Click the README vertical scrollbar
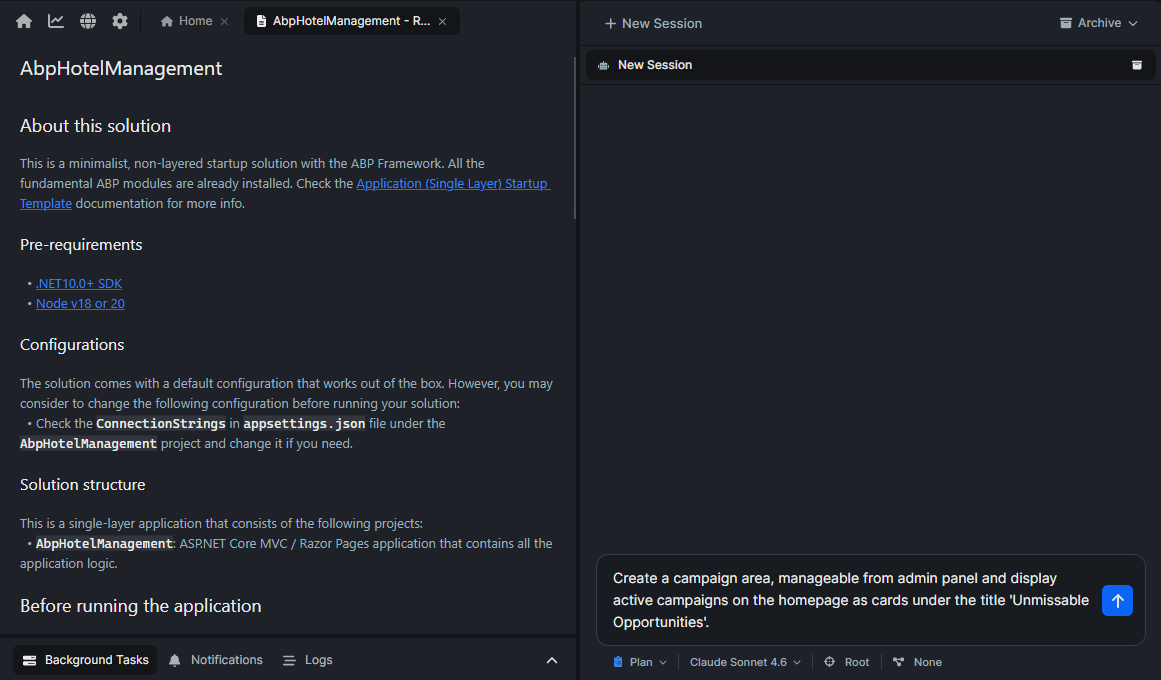1161x680 pixels. point(575,139)
